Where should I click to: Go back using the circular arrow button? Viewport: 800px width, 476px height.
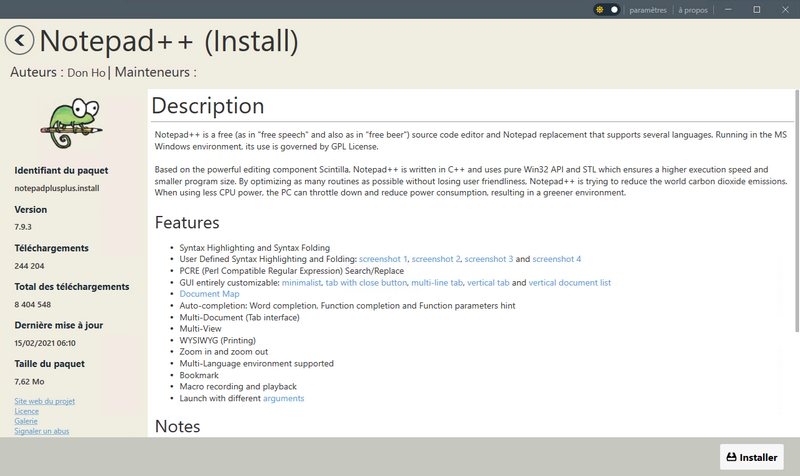19,40
